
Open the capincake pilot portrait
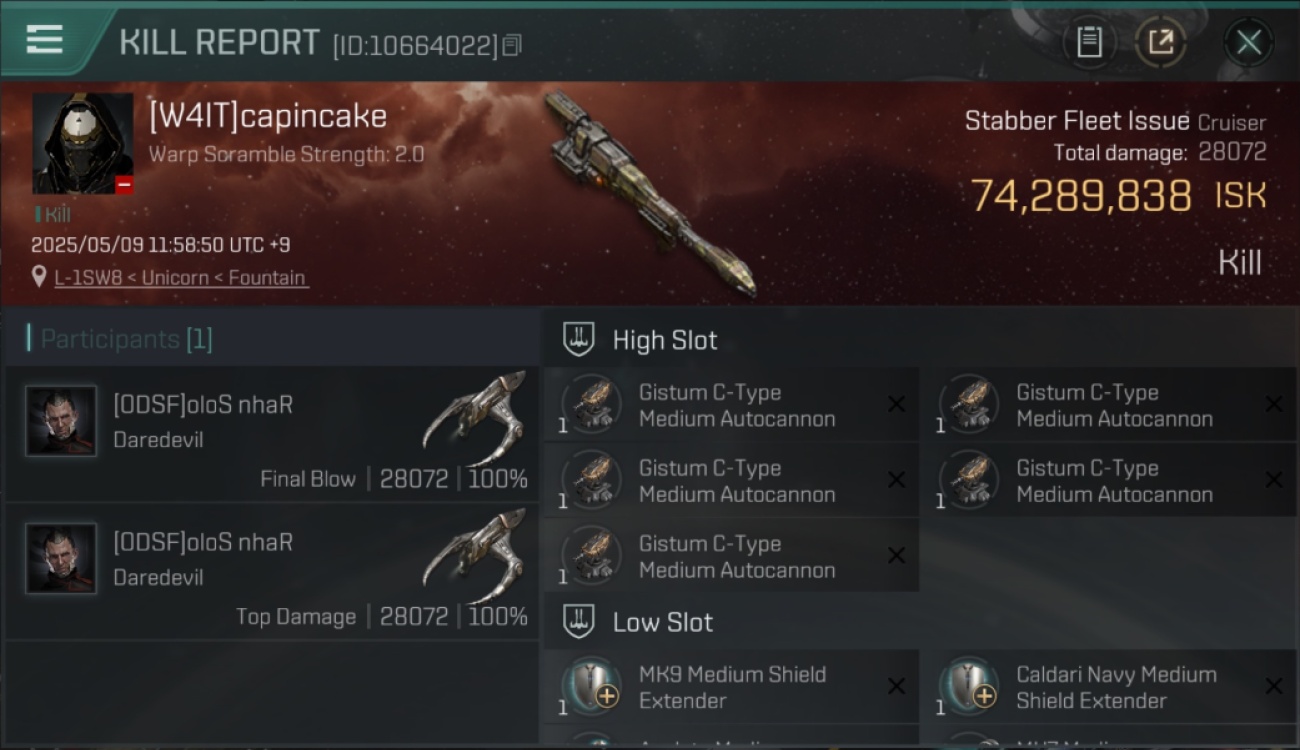[83, 144]
